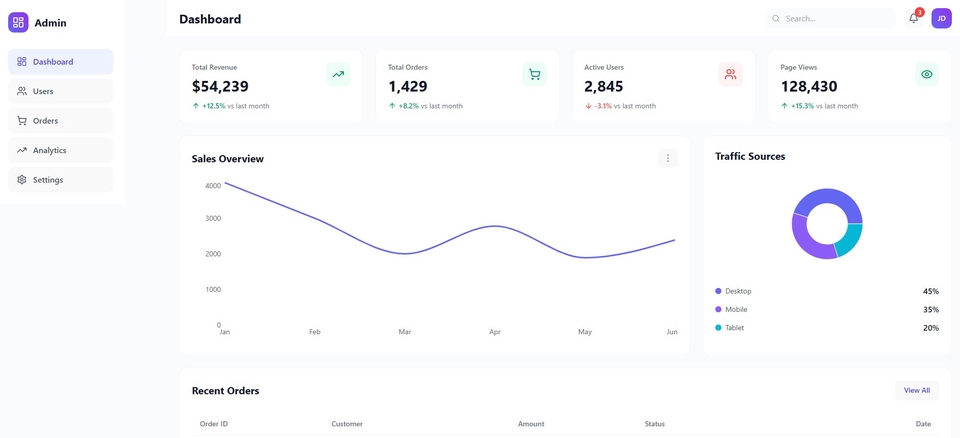Viewport: 960px width, 438px height.
Task: Click View All for Recent Orders
Action: click(917, 390)
